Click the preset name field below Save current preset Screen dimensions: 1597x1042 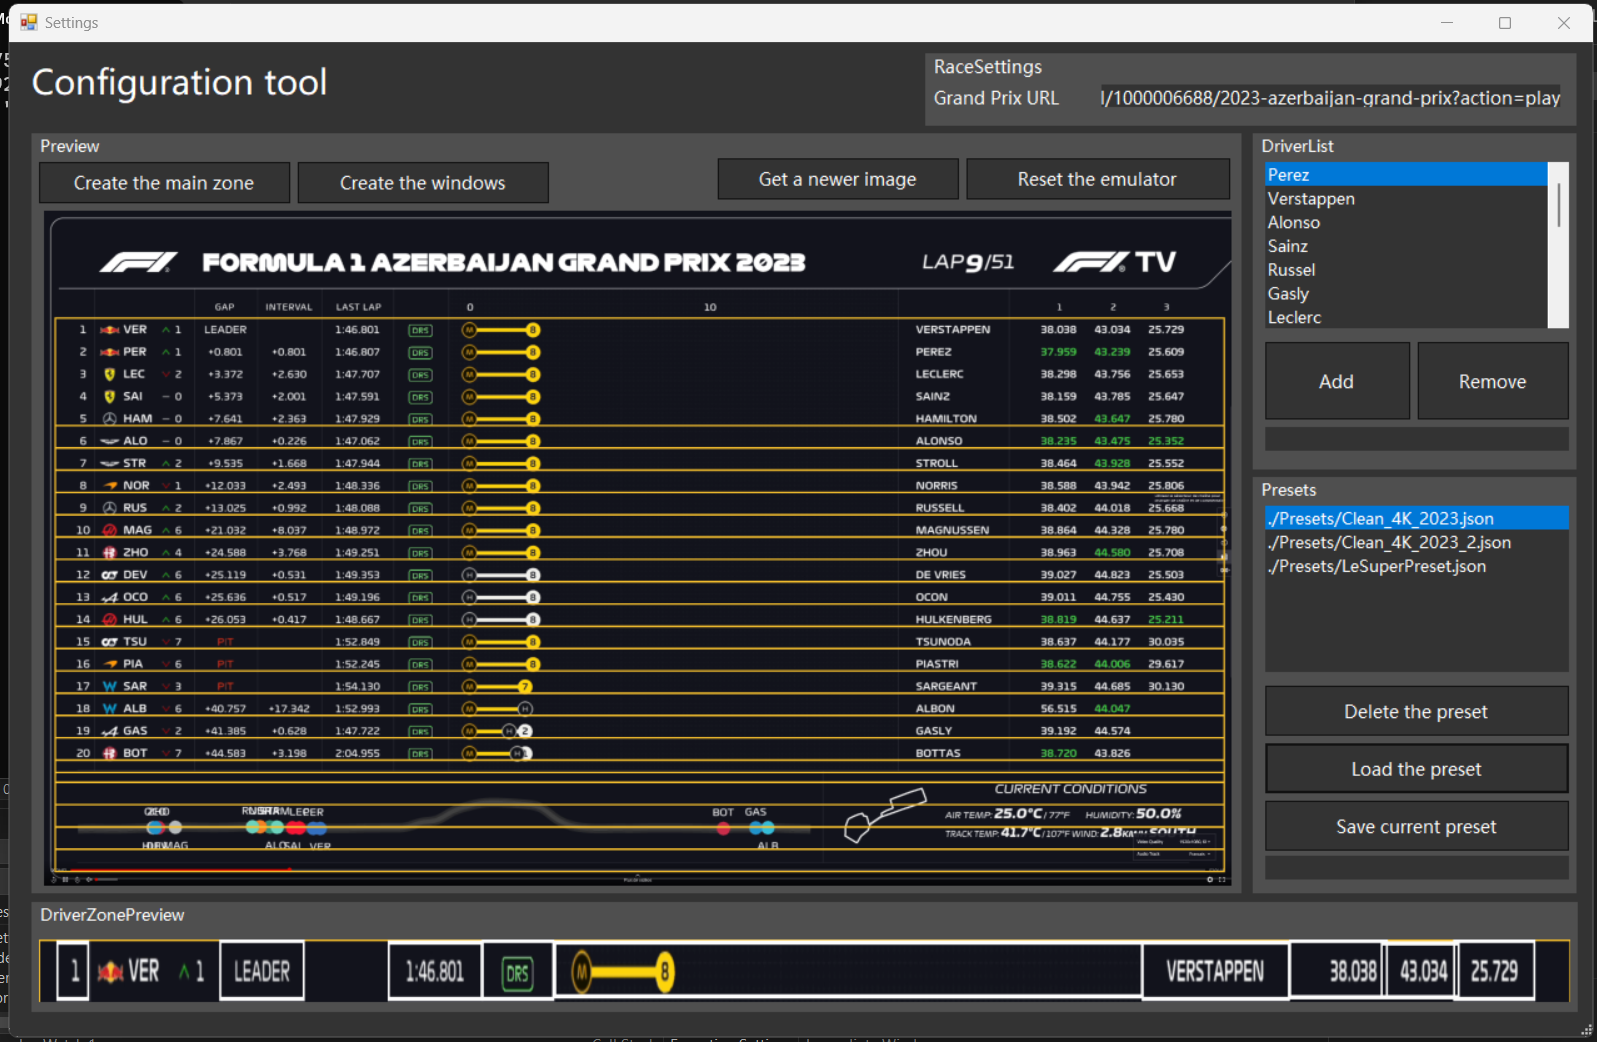point(1416,867)
